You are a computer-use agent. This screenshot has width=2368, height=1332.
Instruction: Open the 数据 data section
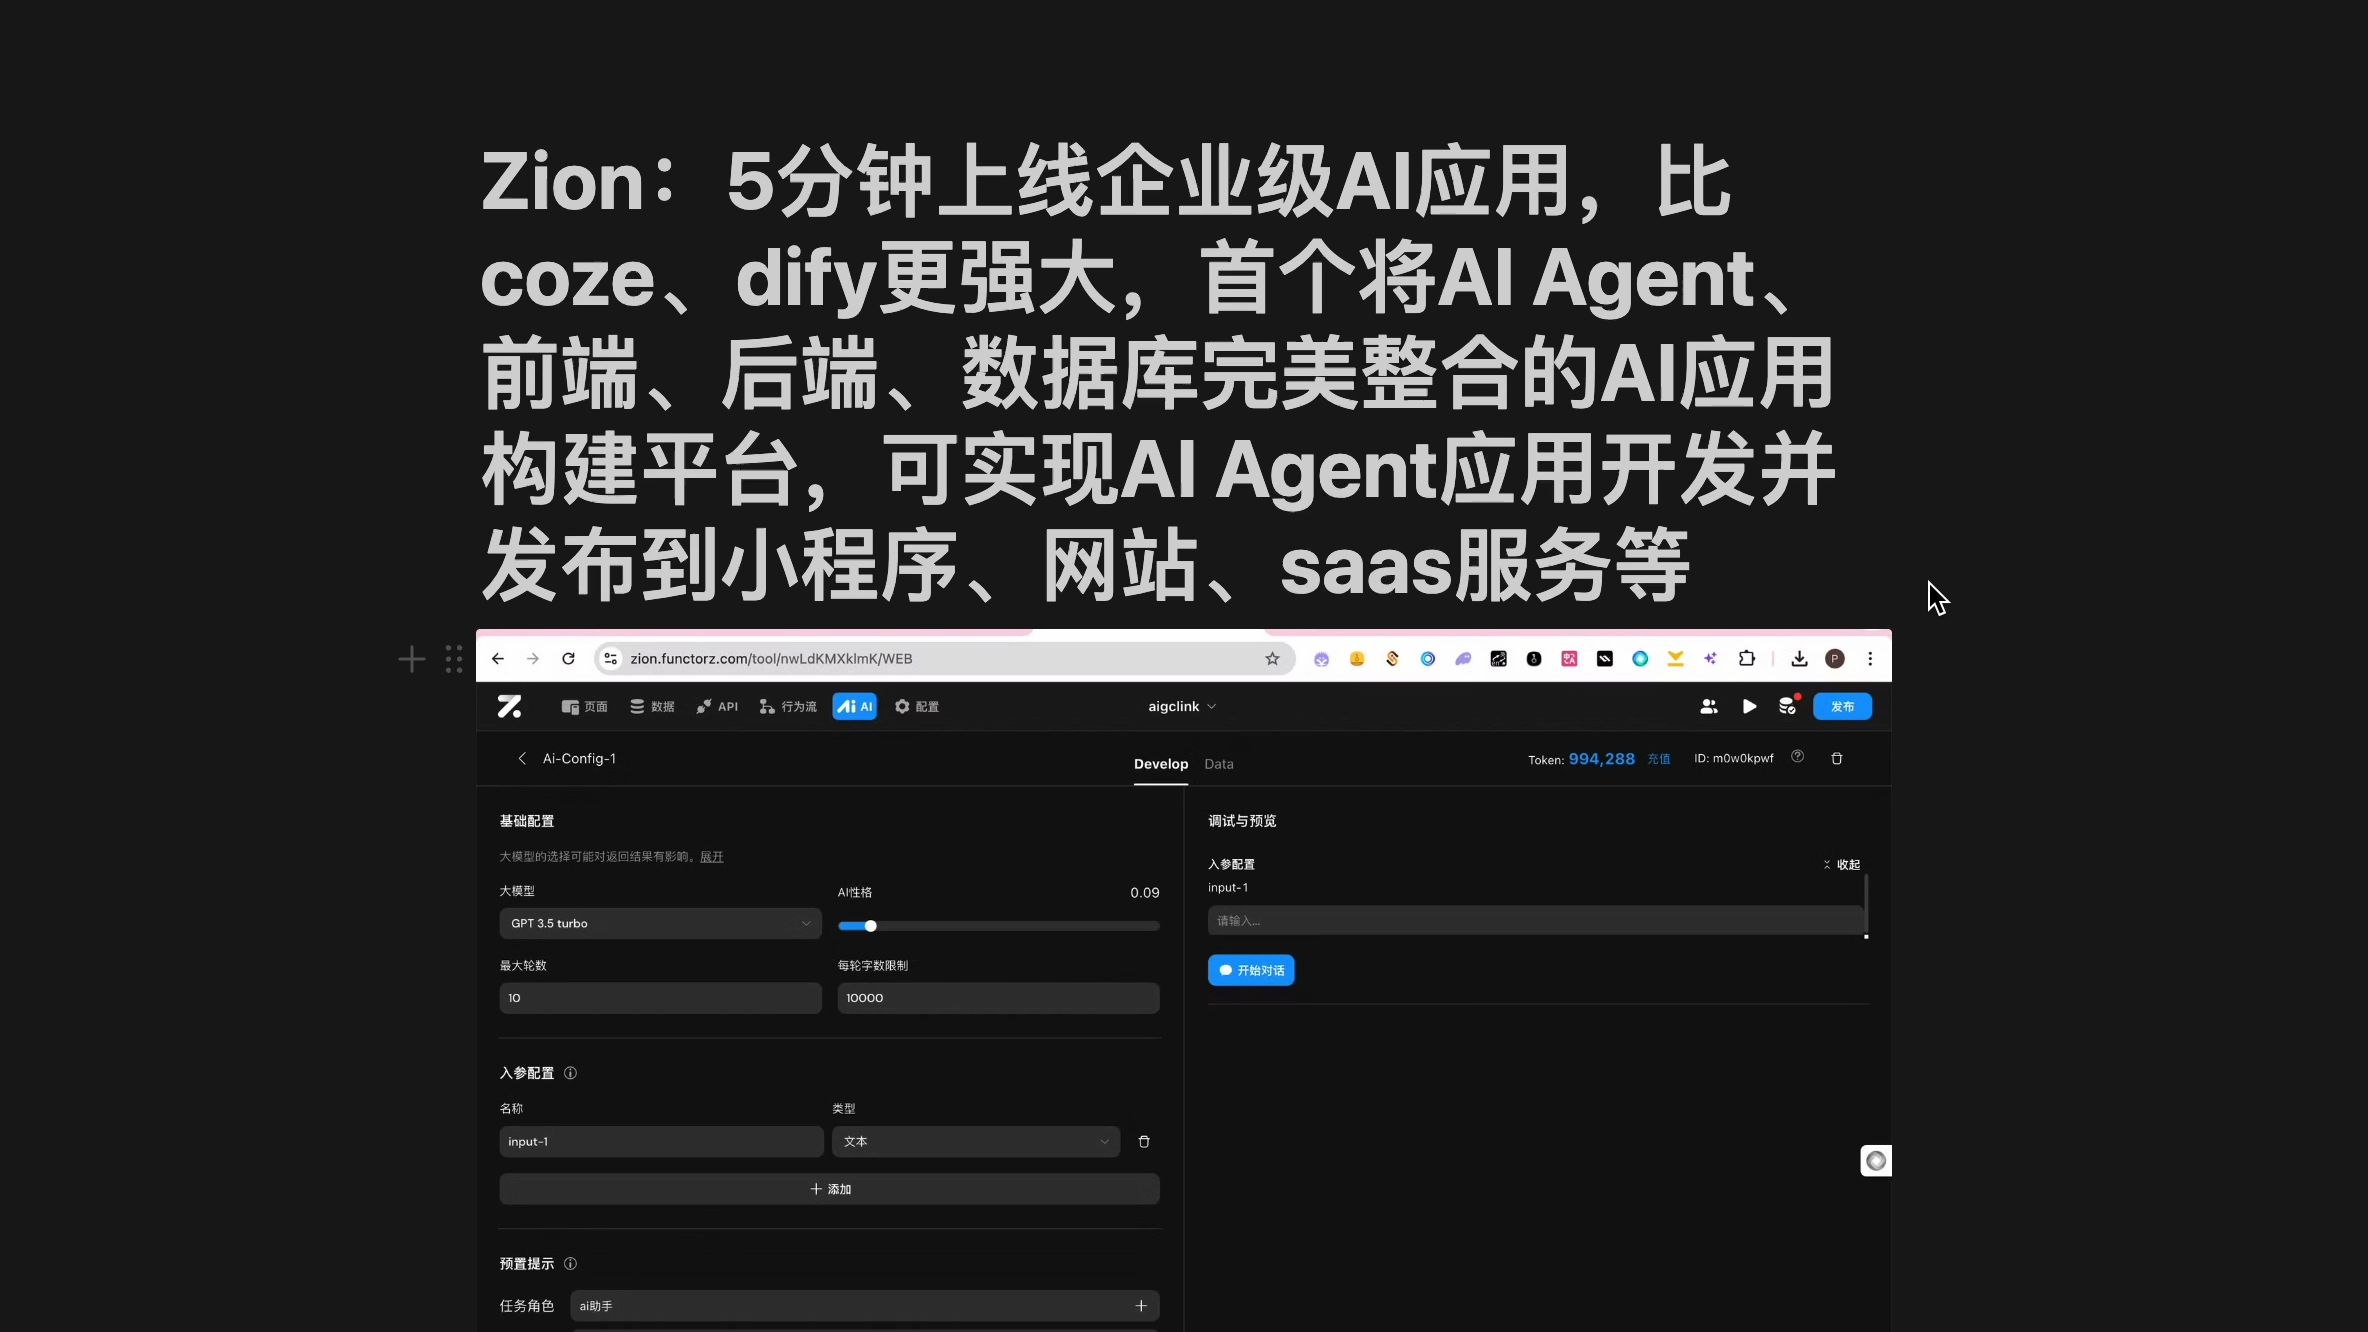coord(652,707)
